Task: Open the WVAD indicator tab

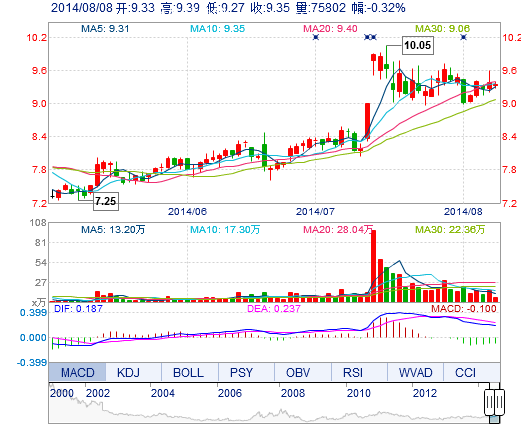Action: pyautogui.click(x=415, y=372)
